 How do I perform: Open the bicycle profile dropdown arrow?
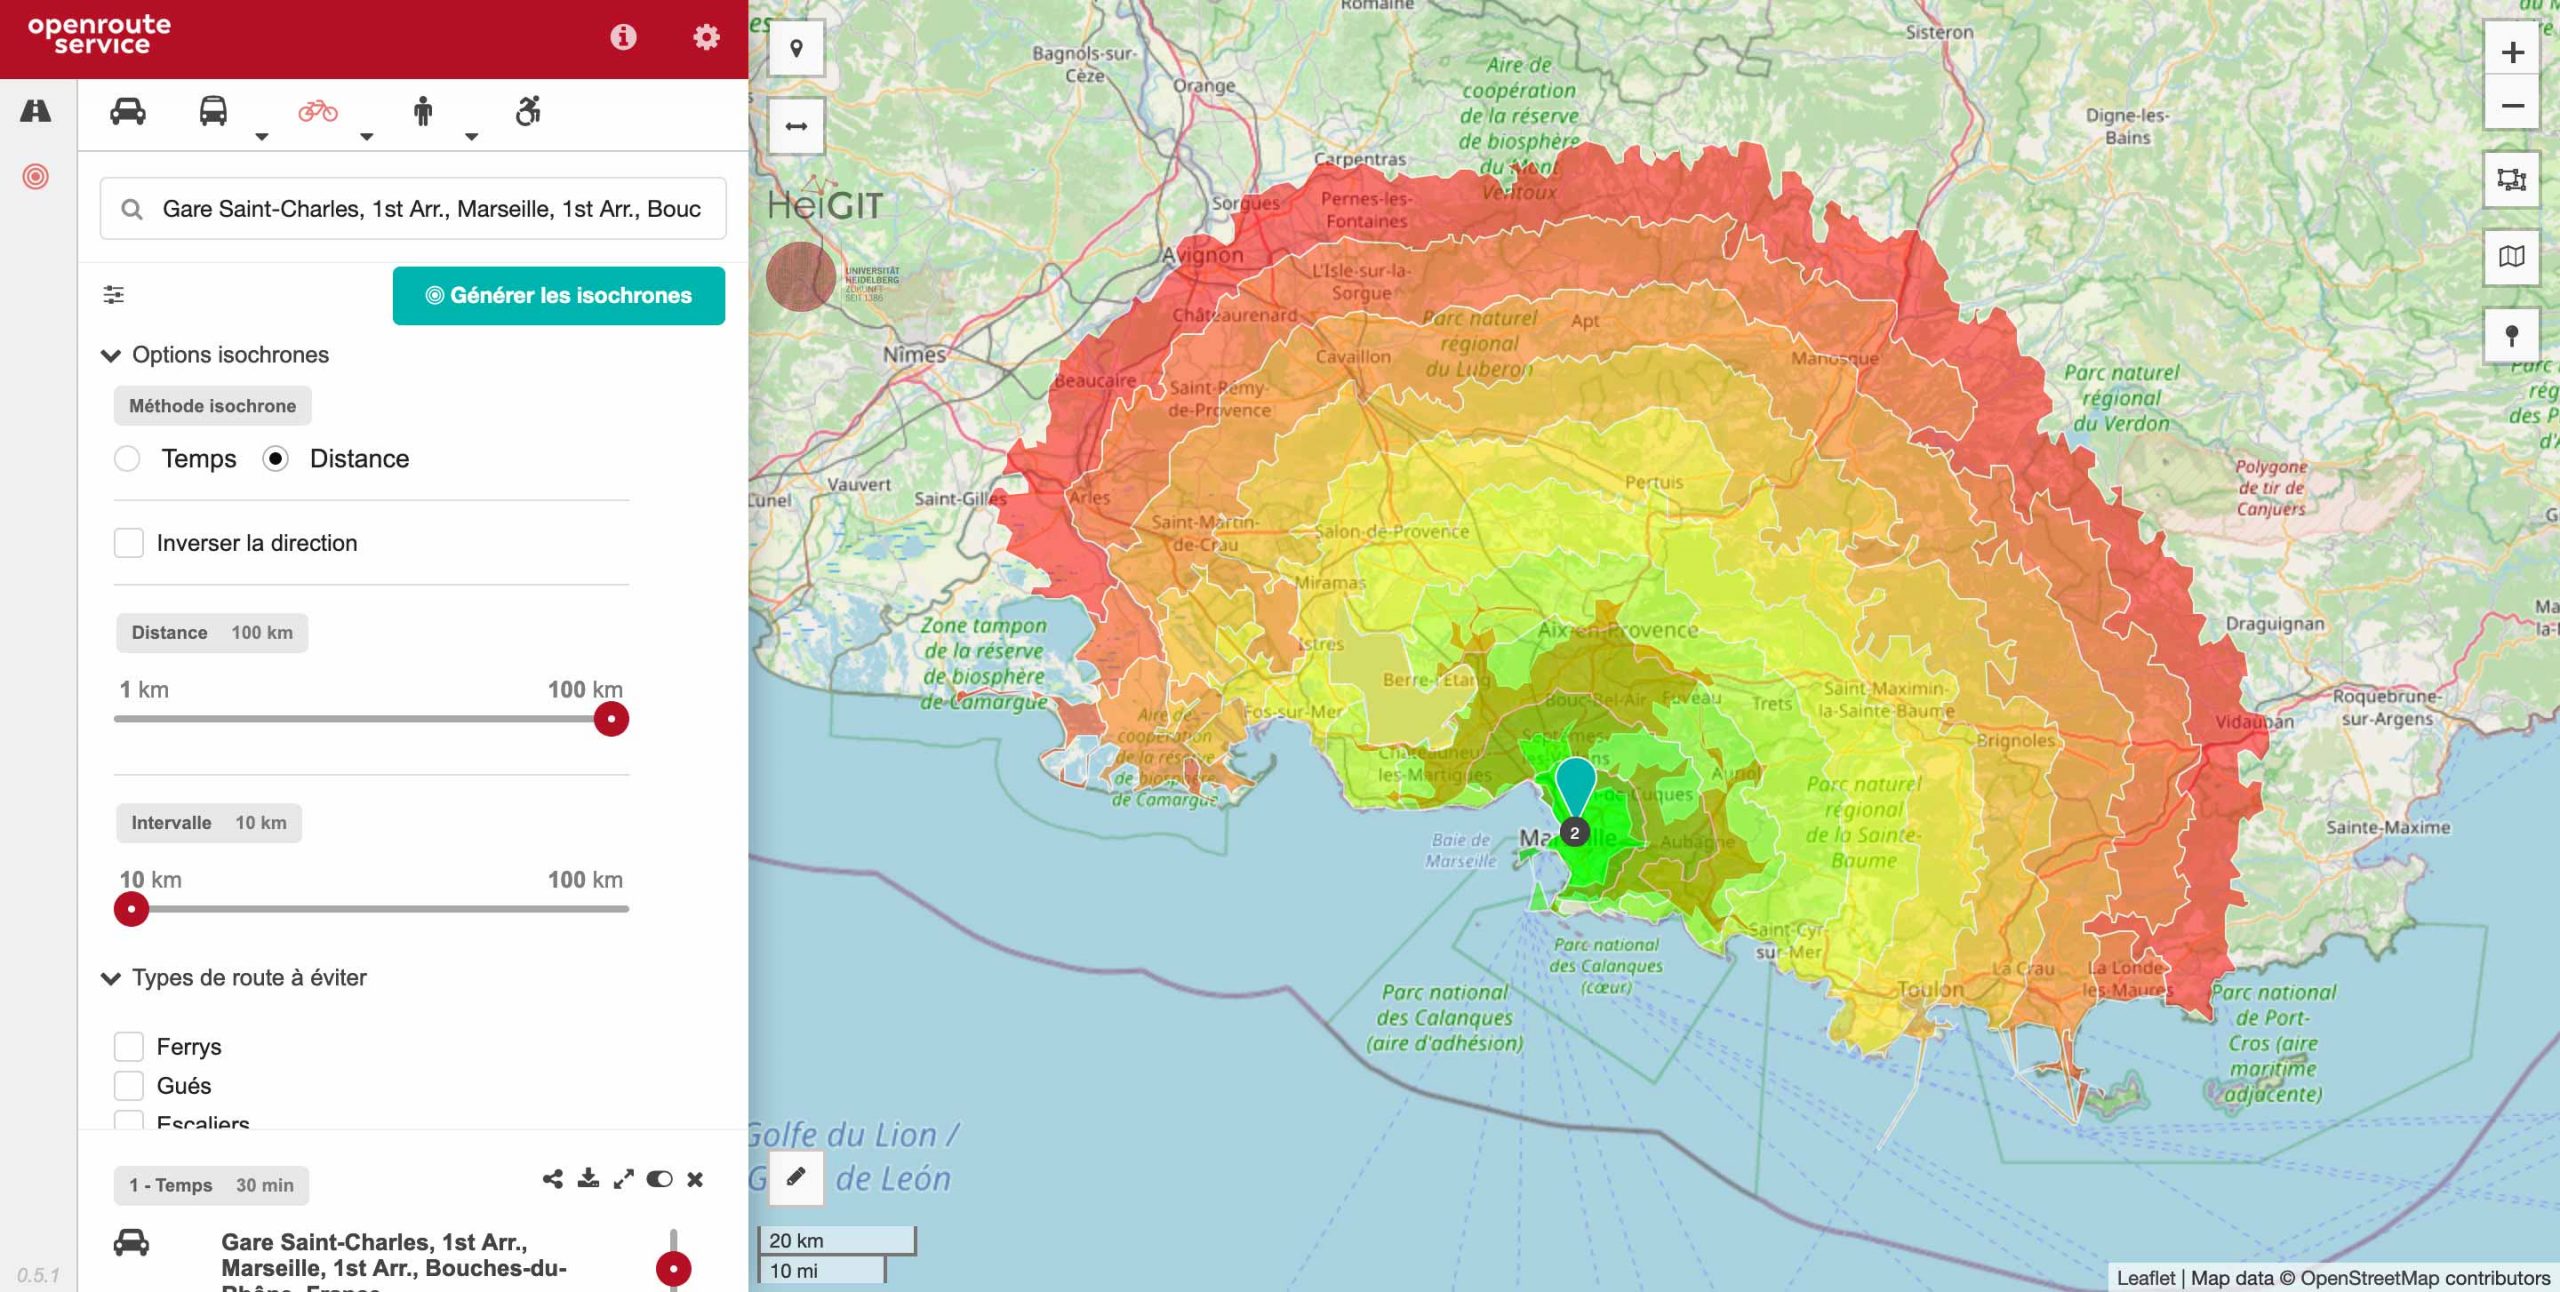coord(367,137)
